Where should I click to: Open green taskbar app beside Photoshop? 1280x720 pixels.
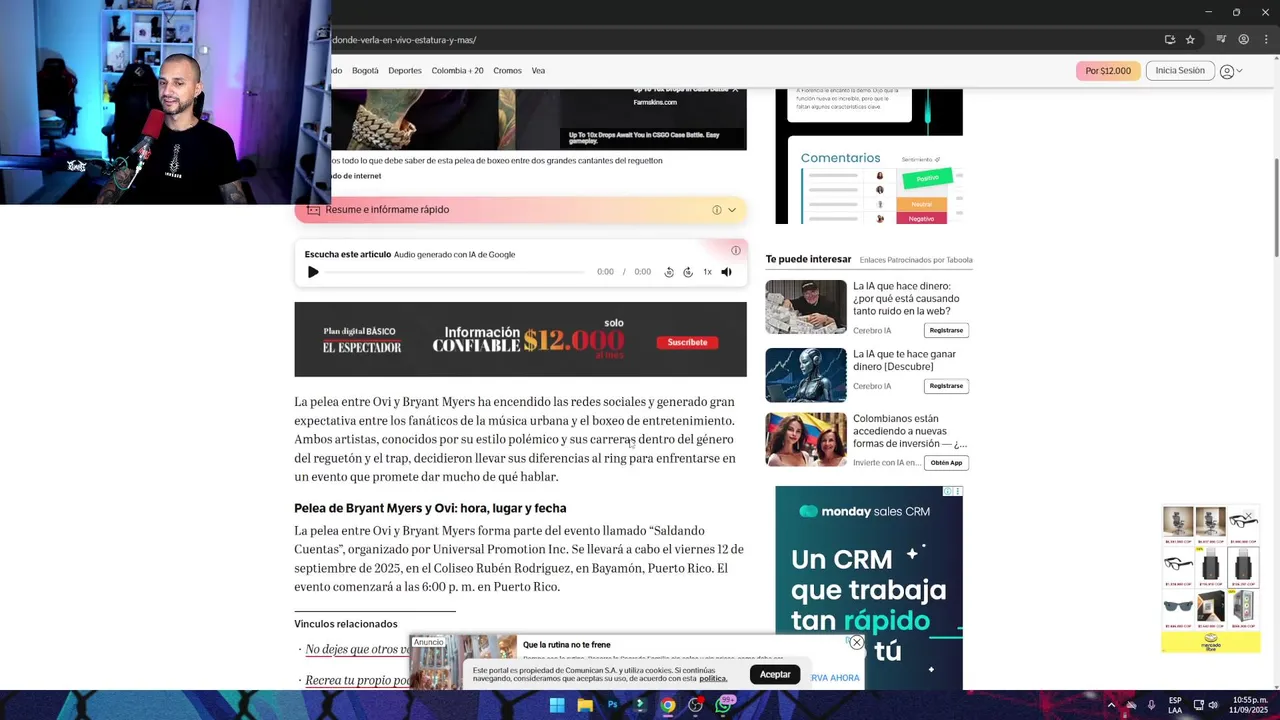click(x=640, y=705)
